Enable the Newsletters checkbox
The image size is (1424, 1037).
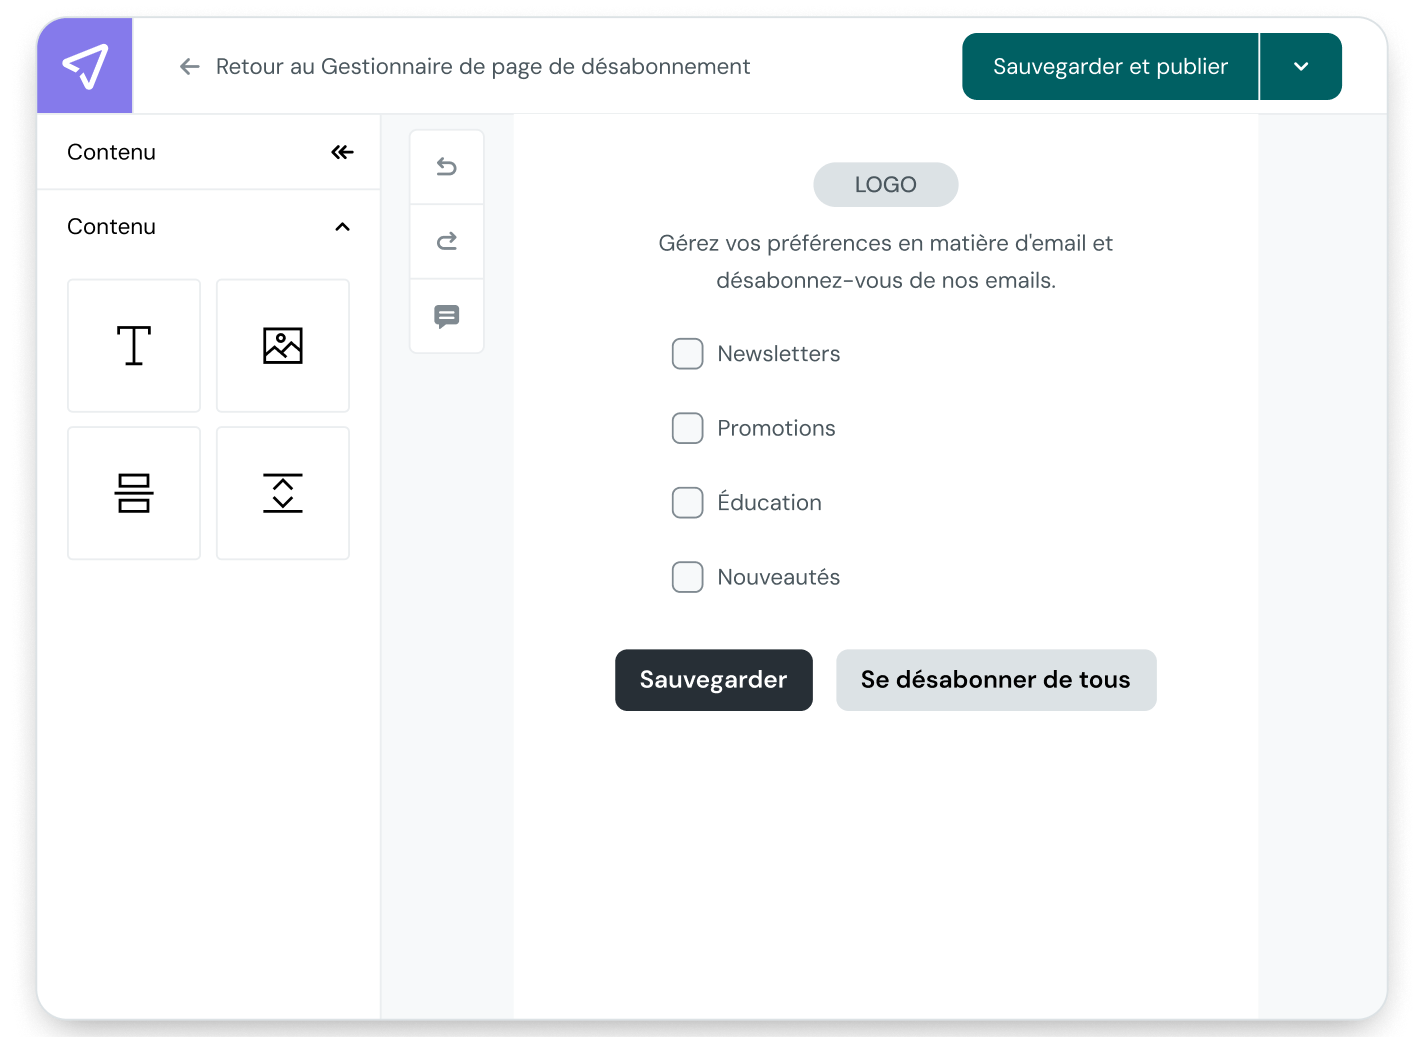pyautogui.click(x=687, y=353)
